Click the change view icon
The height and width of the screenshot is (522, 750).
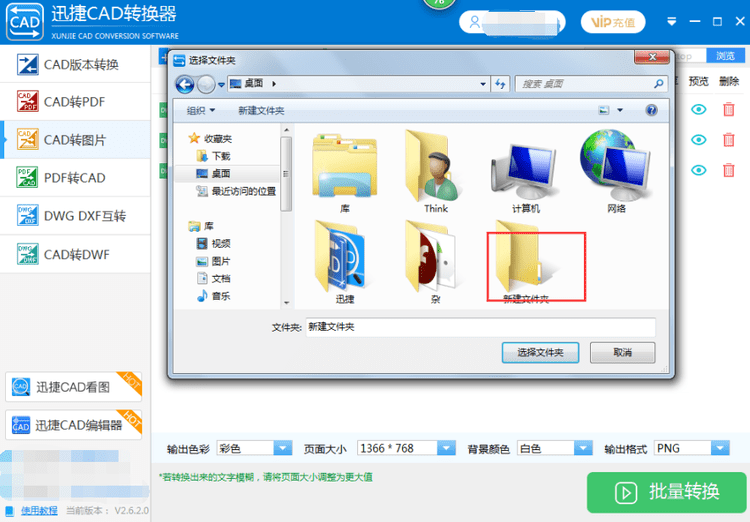604,111
